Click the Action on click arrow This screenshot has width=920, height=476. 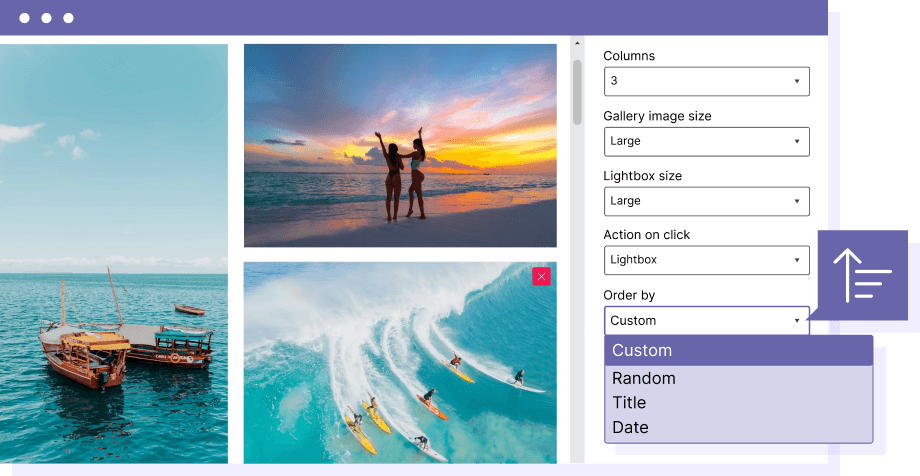pyautogui.click(x=797, y=260)
